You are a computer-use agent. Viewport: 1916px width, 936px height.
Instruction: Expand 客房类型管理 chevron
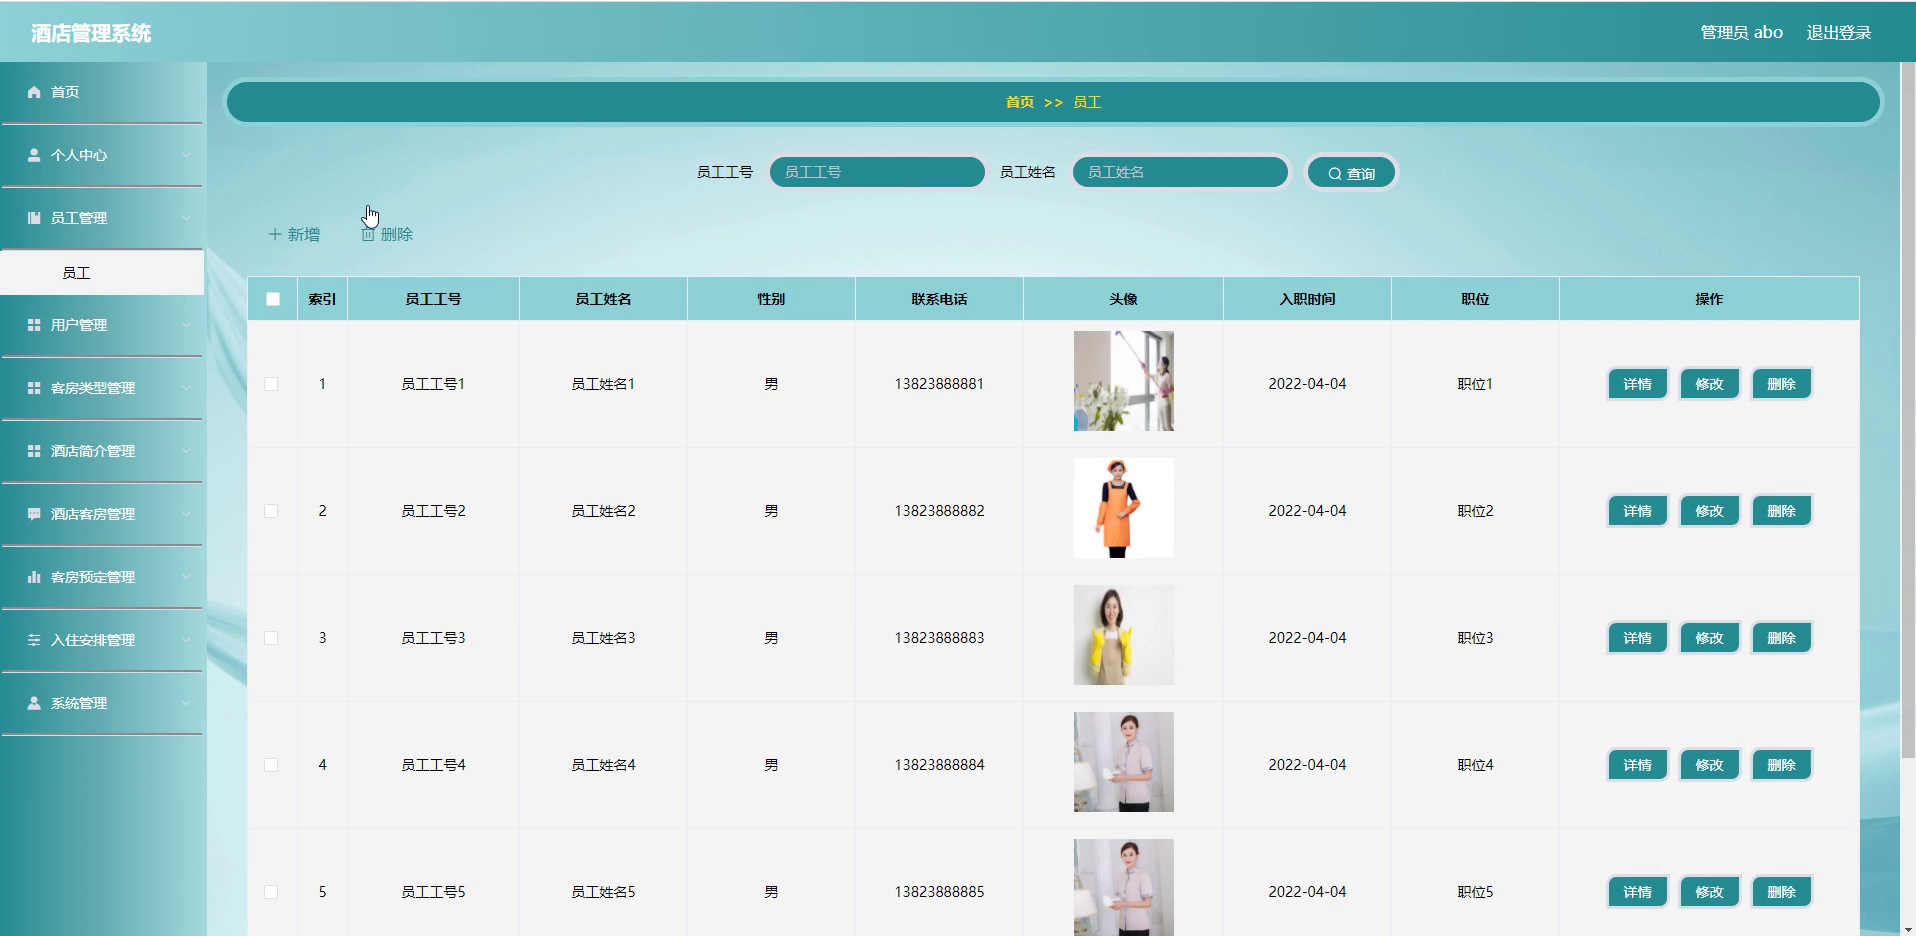pos(186,388)
